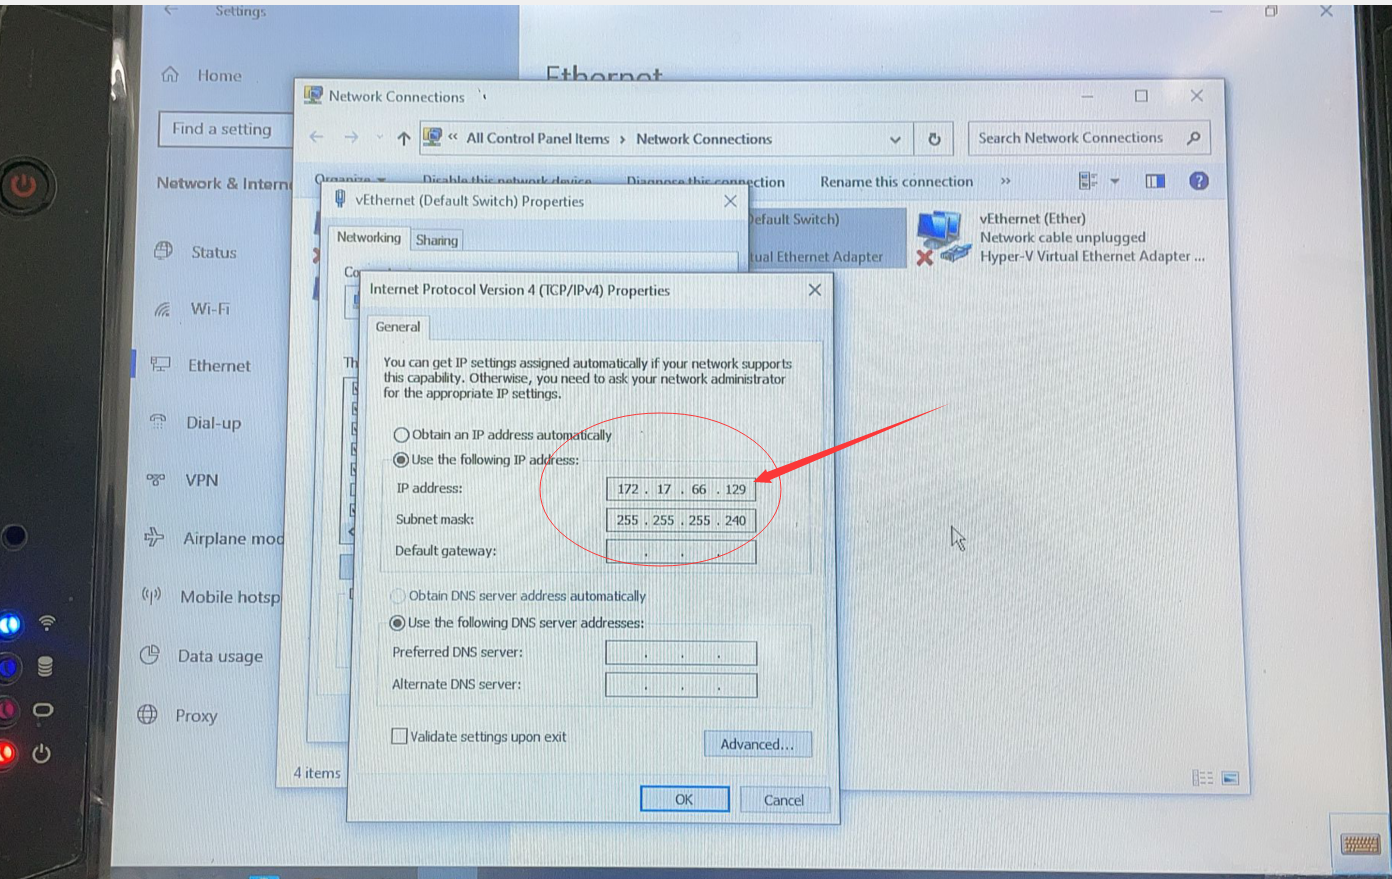This screenshot has width=1392, height=879.
Task: Toggle the preview pane icon
Action: tap(1155, 181)
